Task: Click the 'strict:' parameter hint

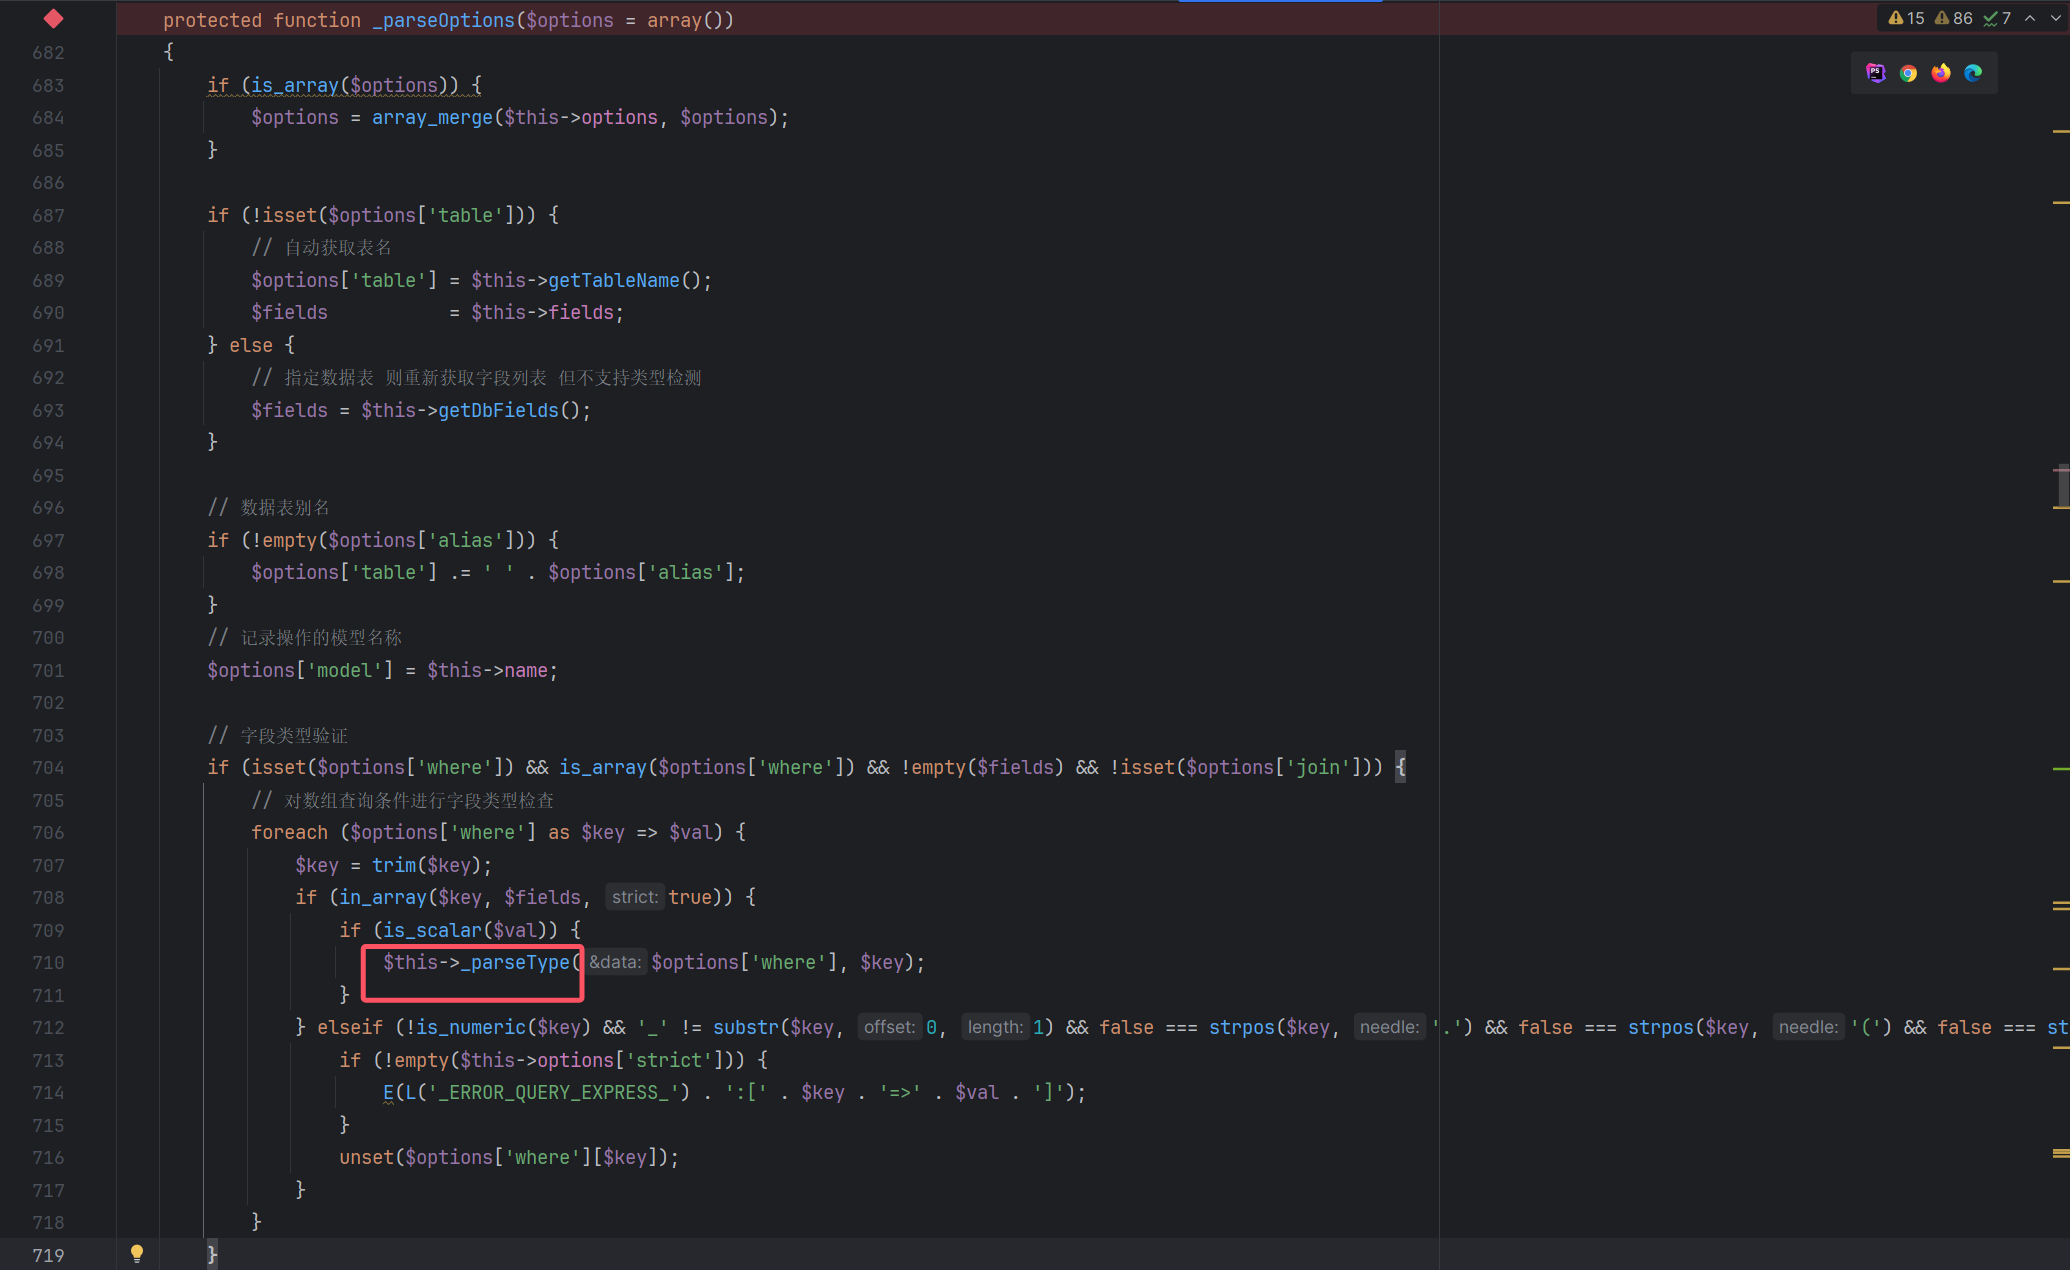Action: (635, 897)
